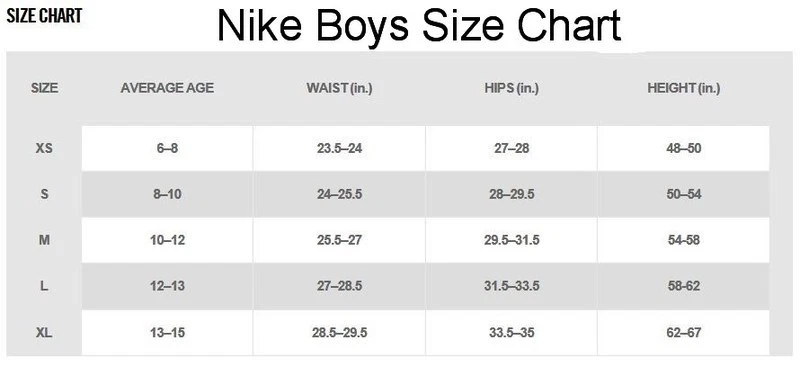Select the 27–28 hips cell
The image size is (800, 367).
click(x=511, y=149)
